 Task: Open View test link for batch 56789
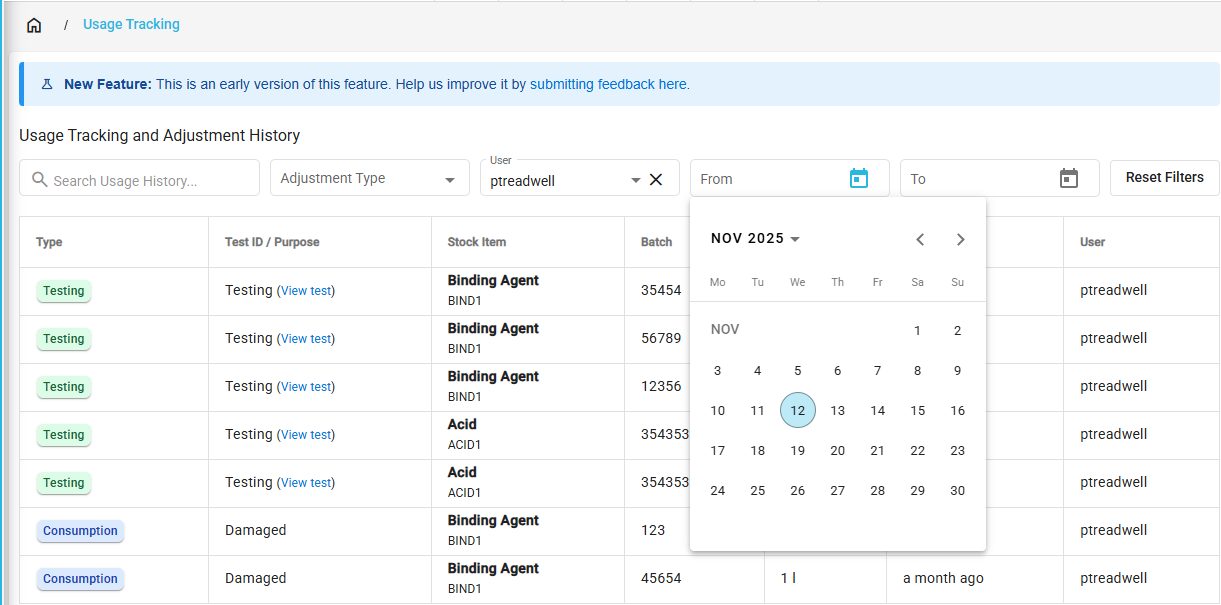click(306, 339)
